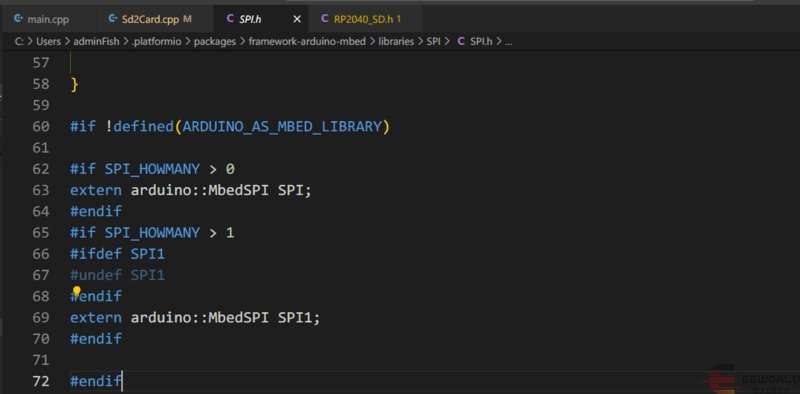Click the dimmed '#undef SPI1' on line 67

[x=117, y=275]
